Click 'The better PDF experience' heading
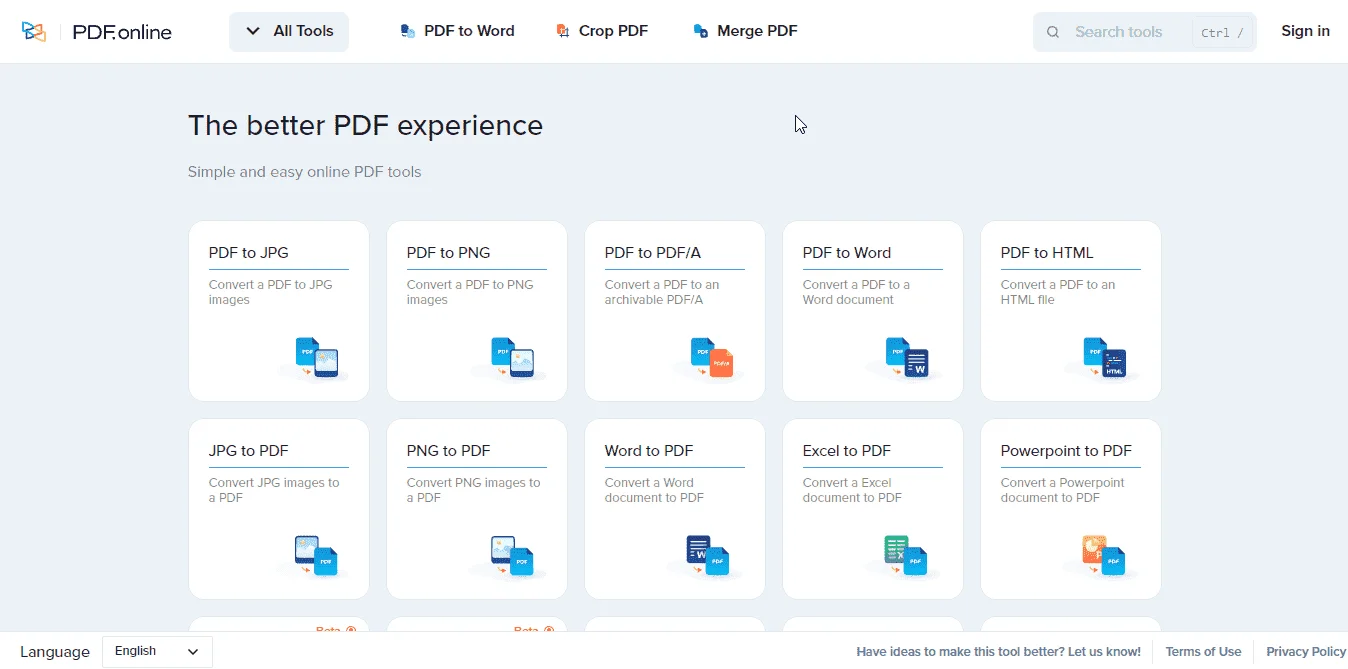1348x669 pixels. coord(365,126)
